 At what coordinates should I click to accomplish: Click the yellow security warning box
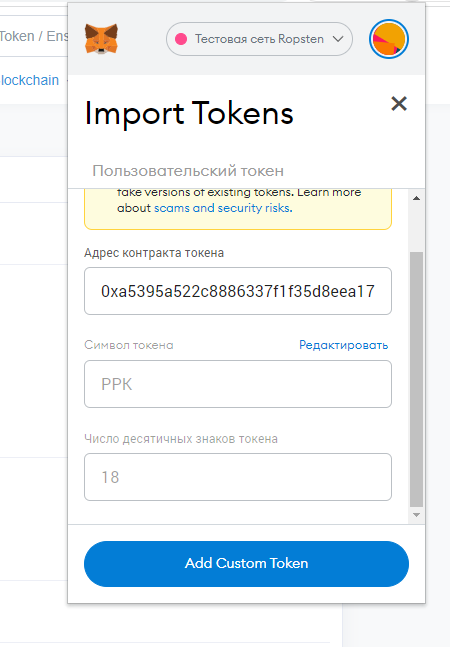coord(238,209)
